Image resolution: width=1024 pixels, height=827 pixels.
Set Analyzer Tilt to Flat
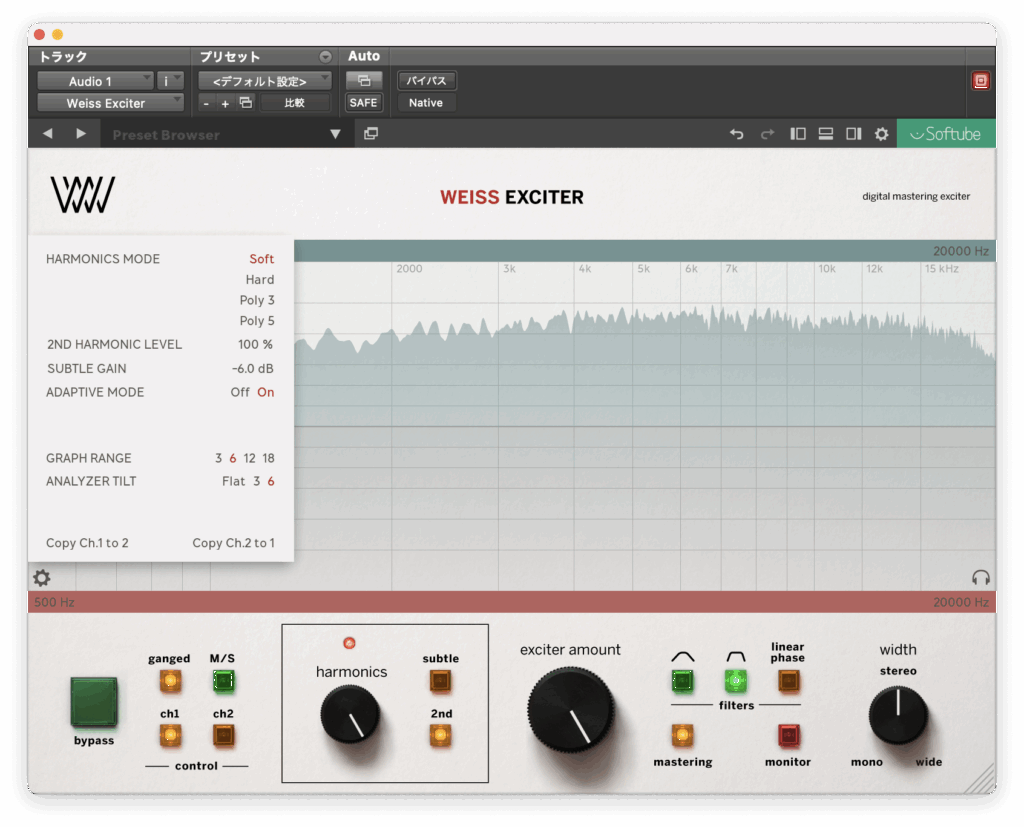click(x=233, y=481)
